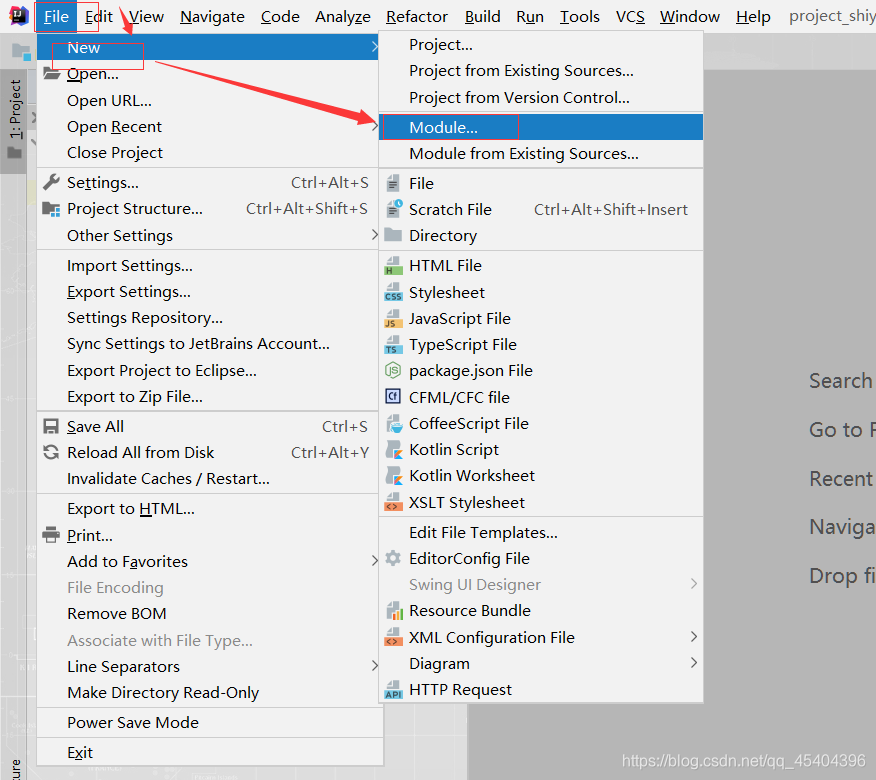The image size is (876, 780).
Task: Open the Help menu
Action: tap(753, 17)
